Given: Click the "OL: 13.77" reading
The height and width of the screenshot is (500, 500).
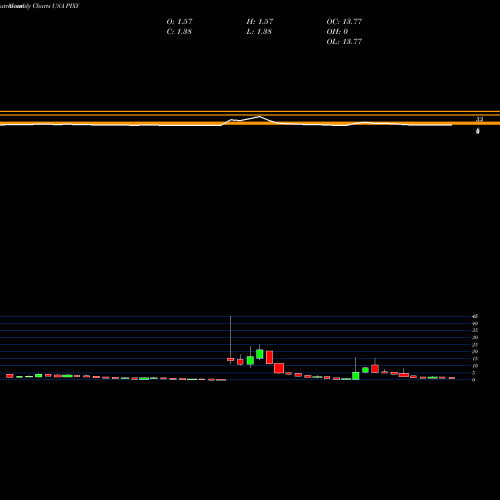Looking at the screenshot, I should [x=344, y=42].
